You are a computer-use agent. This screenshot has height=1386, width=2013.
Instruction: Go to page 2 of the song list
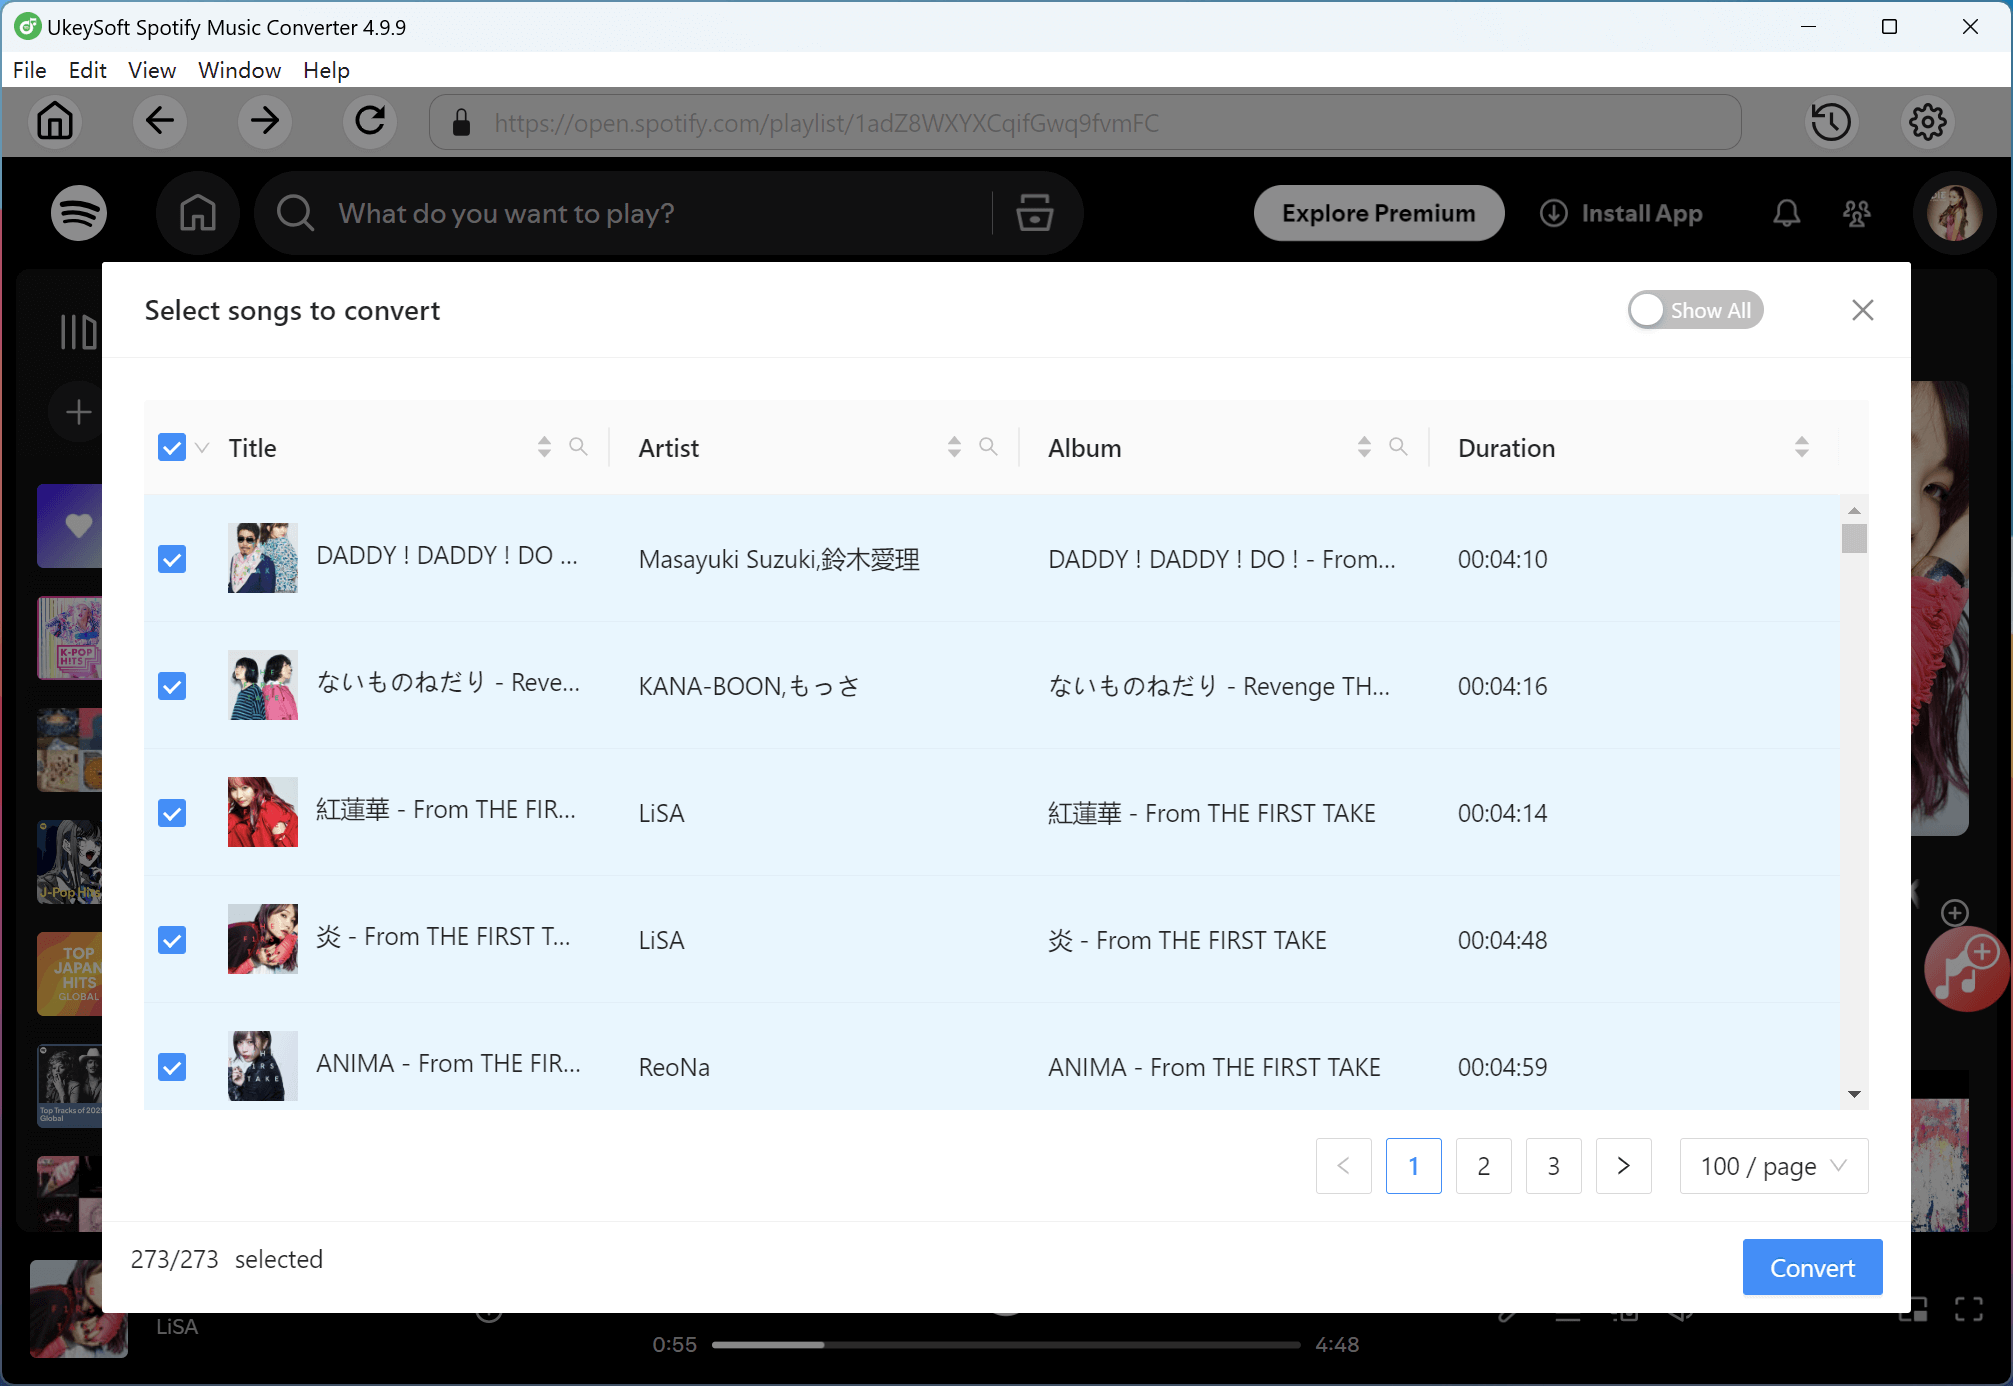[1483, 1166]
